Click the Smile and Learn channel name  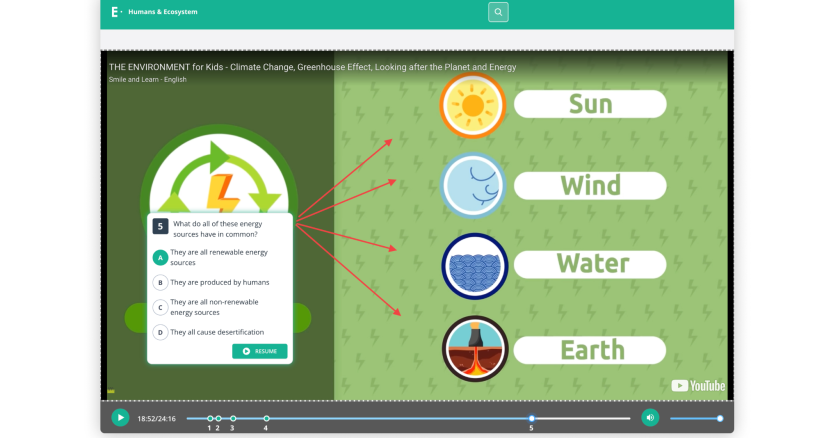click(x=147, y=79)
